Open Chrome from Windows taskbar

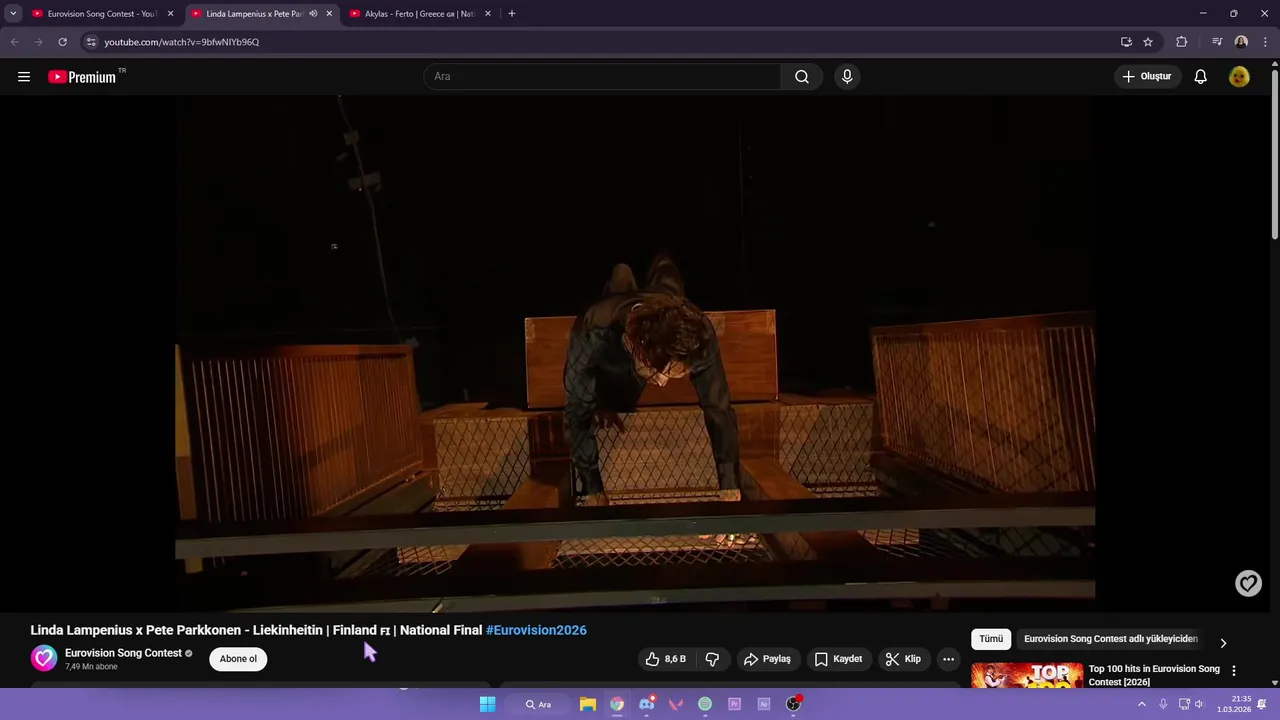(x=617, y=704)
